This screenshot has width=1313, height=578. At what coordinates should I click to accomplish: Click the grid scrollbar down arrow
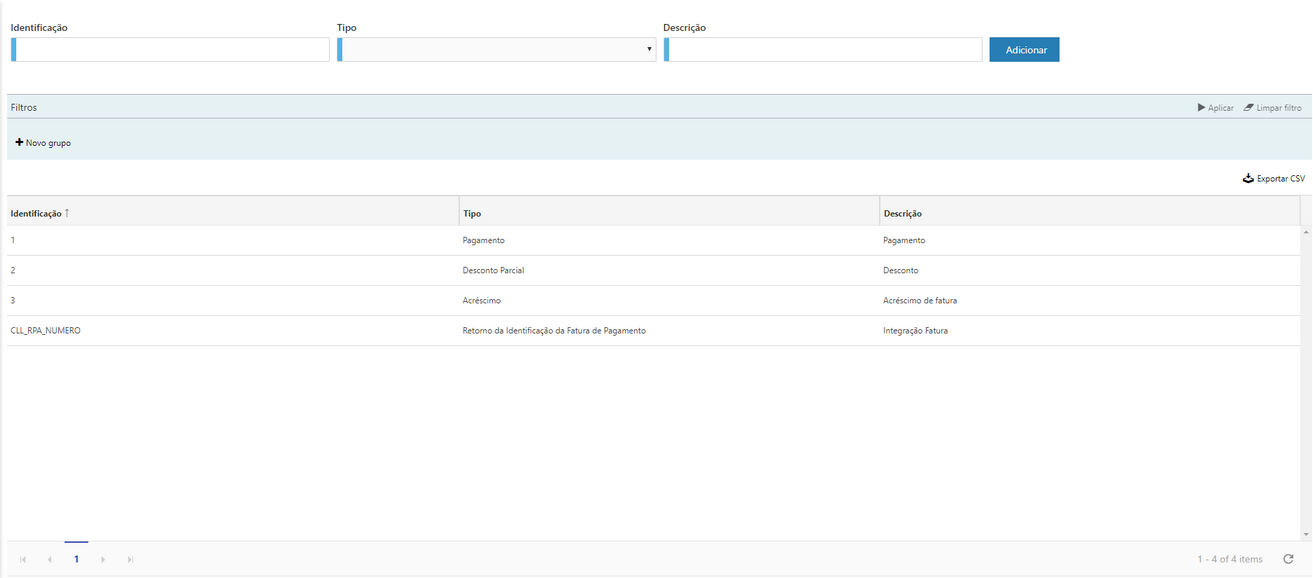pos(1306,535)
